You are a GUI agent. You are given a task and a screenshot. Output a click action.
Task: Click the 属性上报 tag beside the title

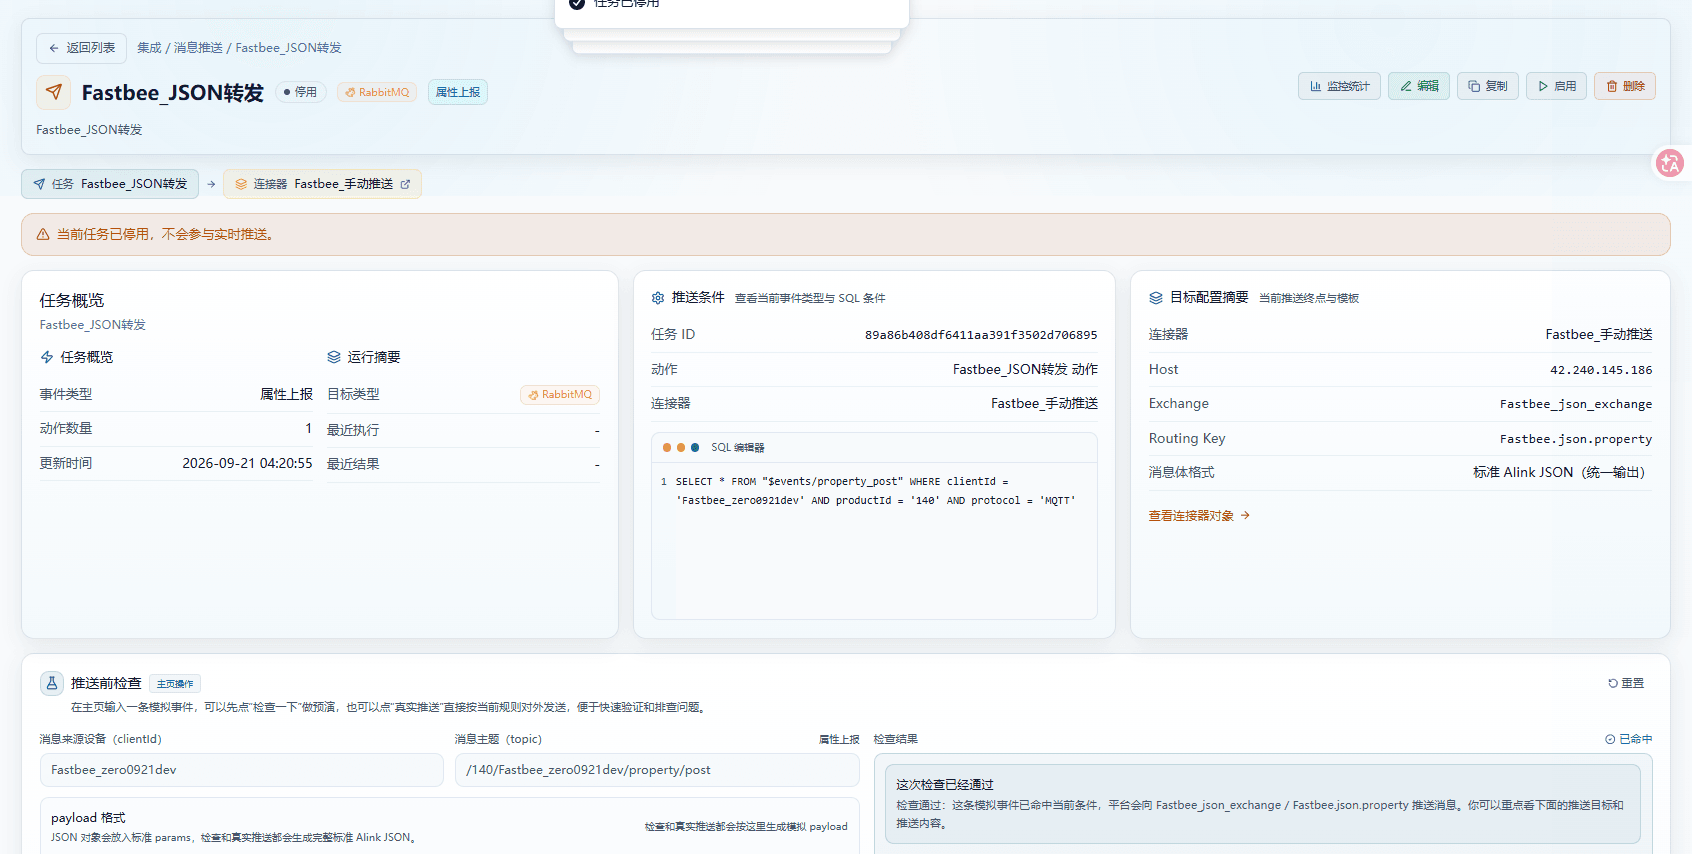click(458, 92)
